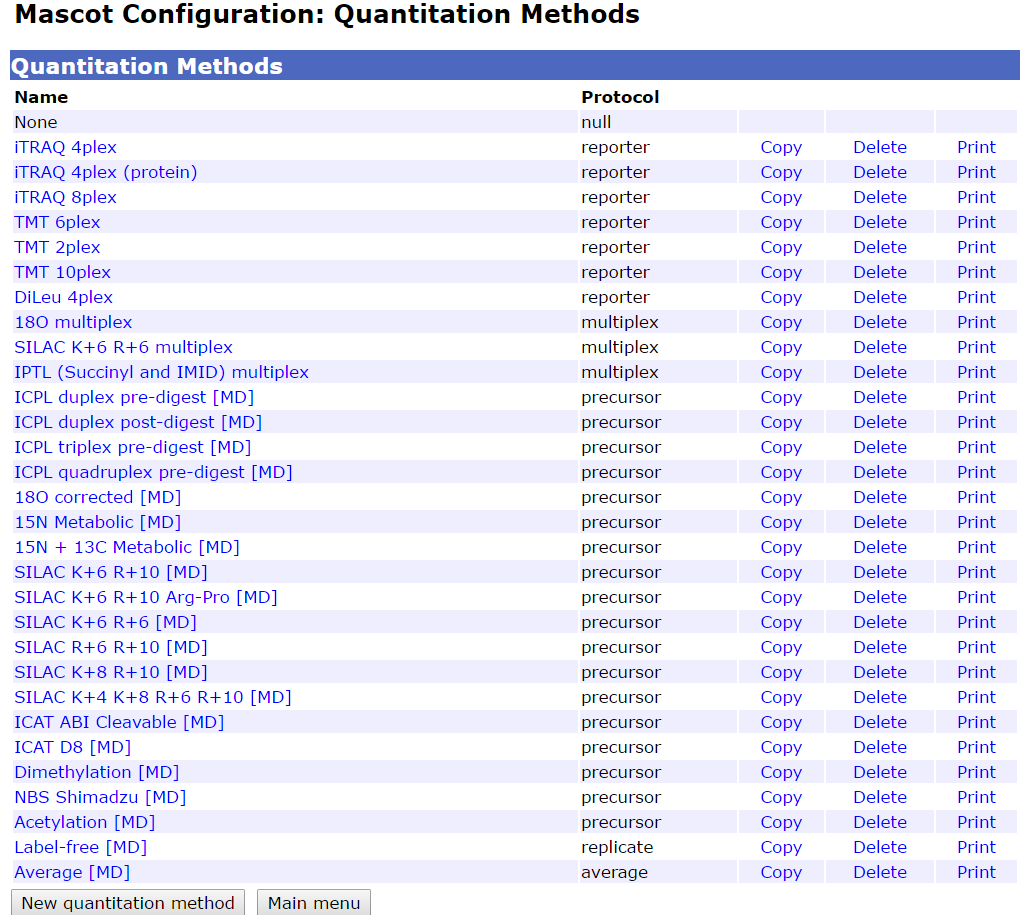The width and height of the screenshot is (1024, 915).
Task: Delete 15N + 13C Metabolic [MD] method
Action: click(x=880, y=547)
